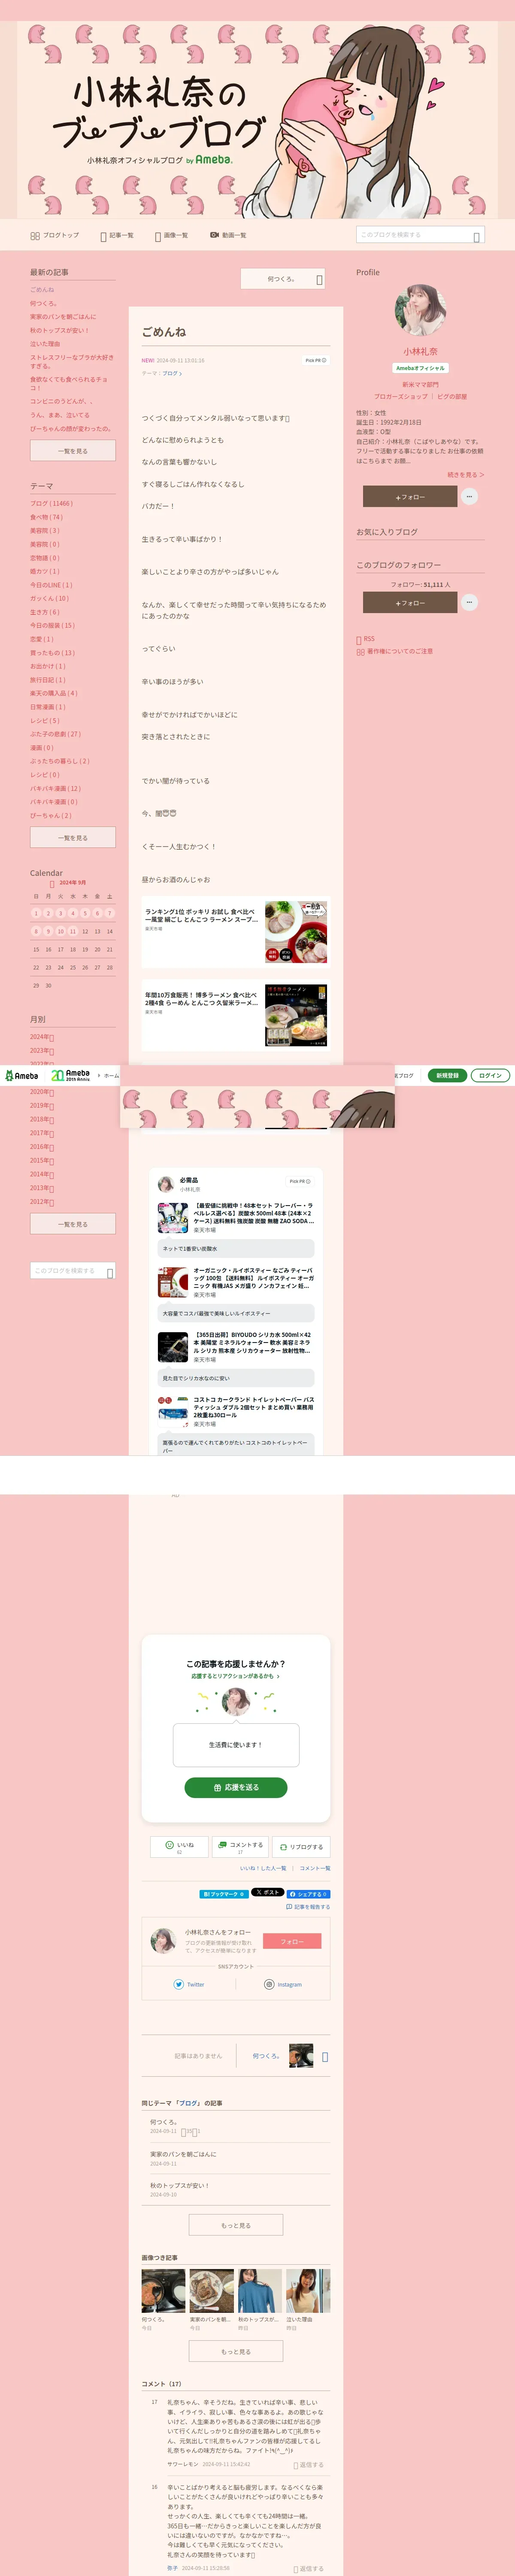Click the Amebaオフィシャル badge

point(420,368)
